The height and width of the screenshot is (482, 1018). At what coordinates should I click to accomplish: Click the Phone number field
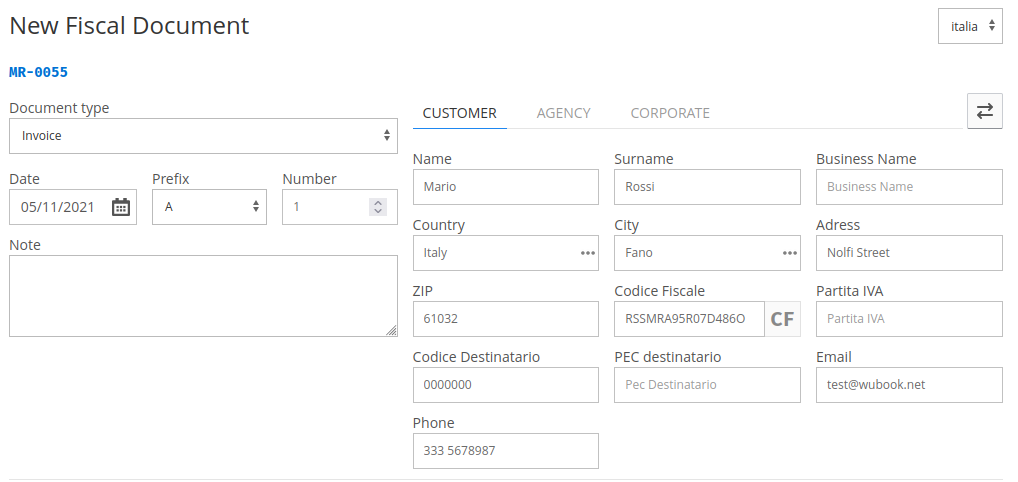tap(505, 451)
